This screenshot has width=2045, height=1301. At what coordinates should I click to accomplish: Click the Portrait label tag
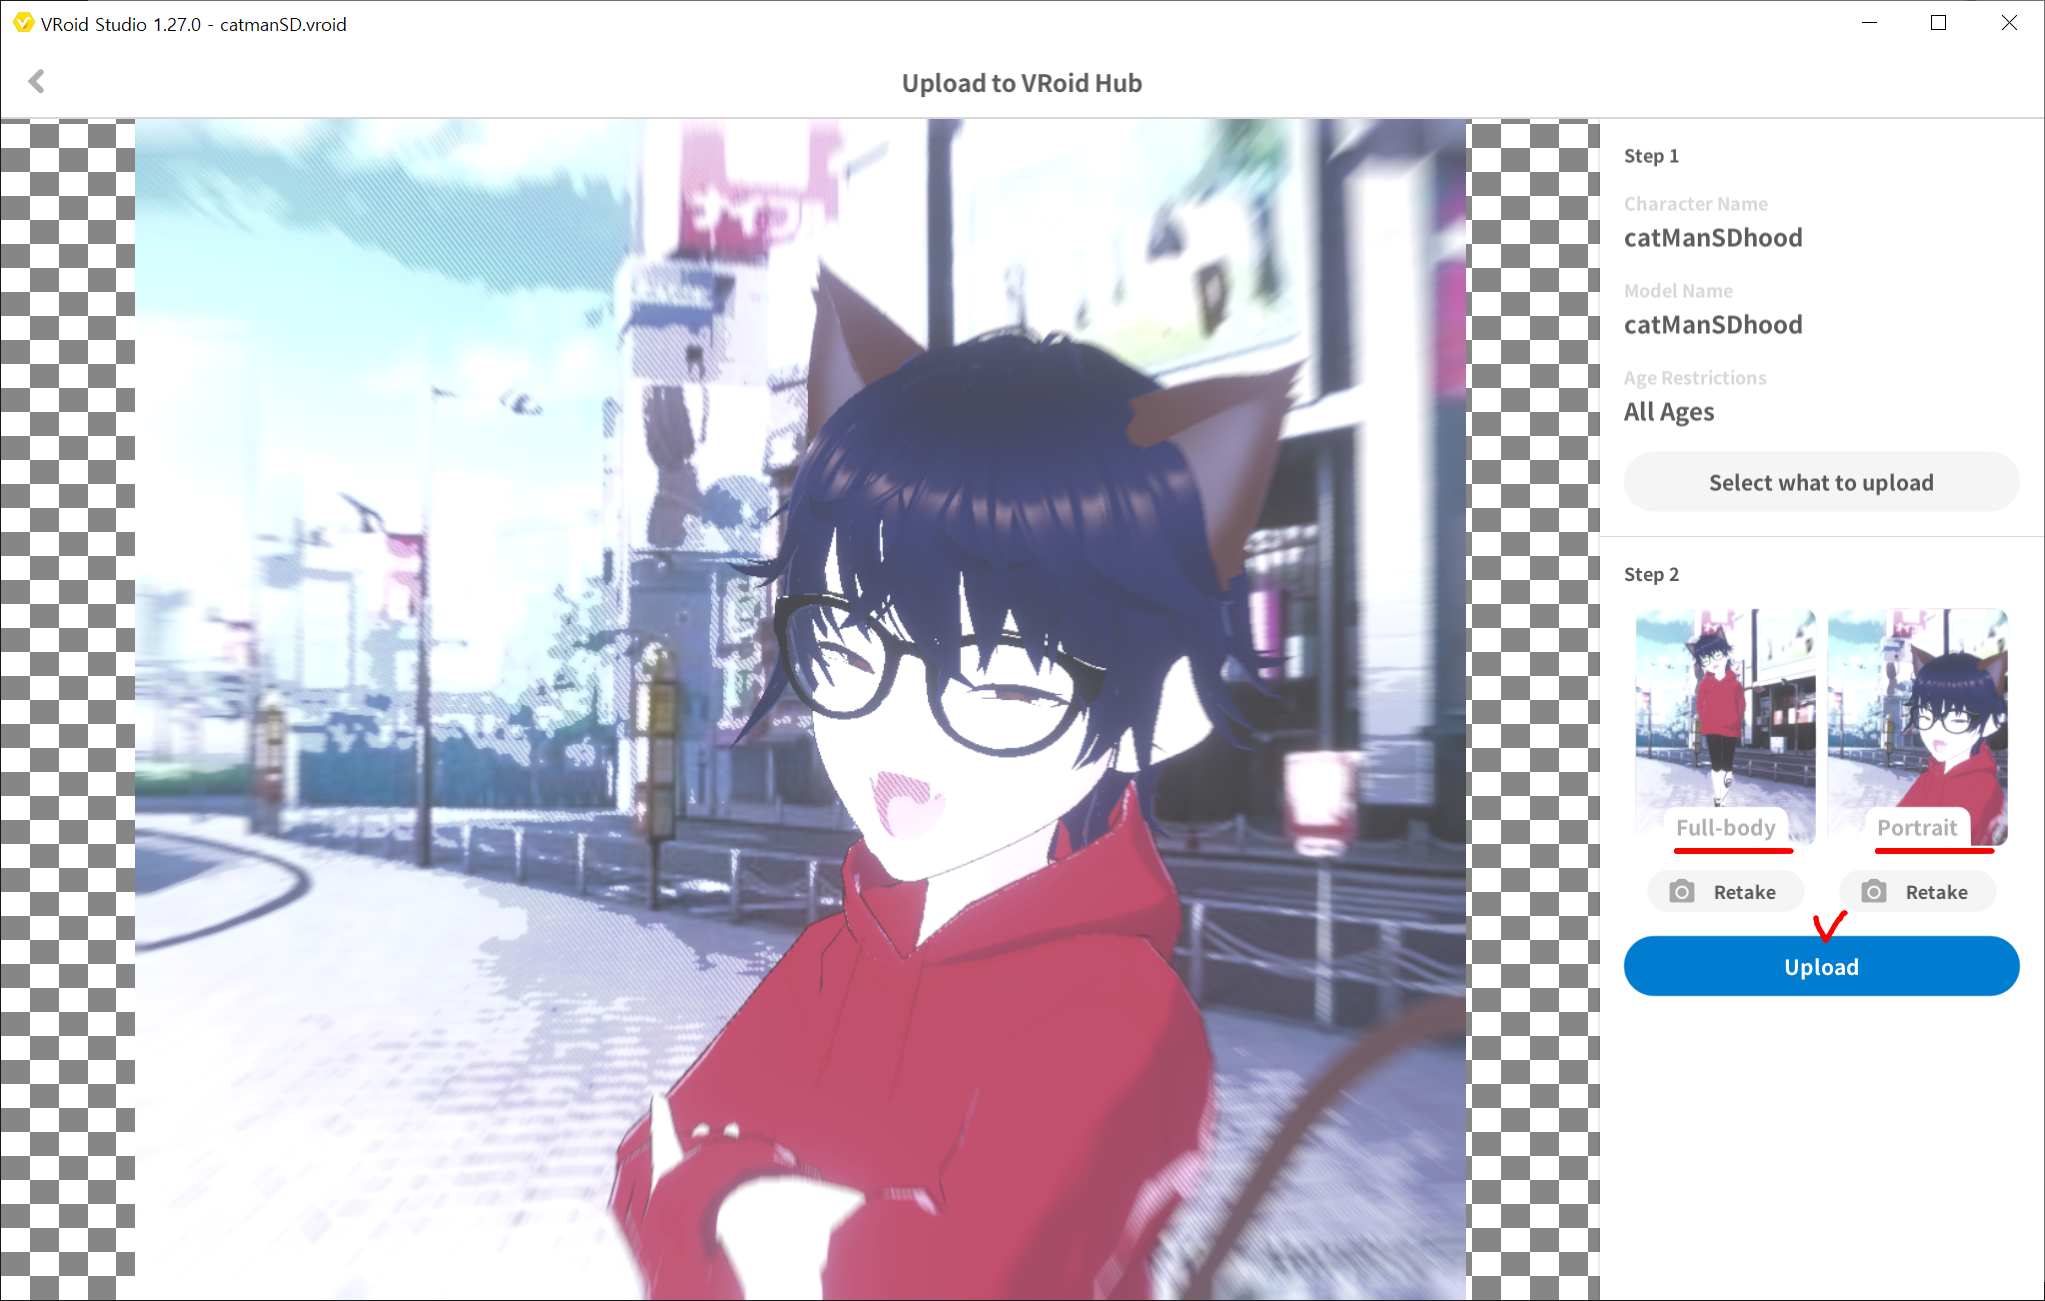click(1917, 828)
